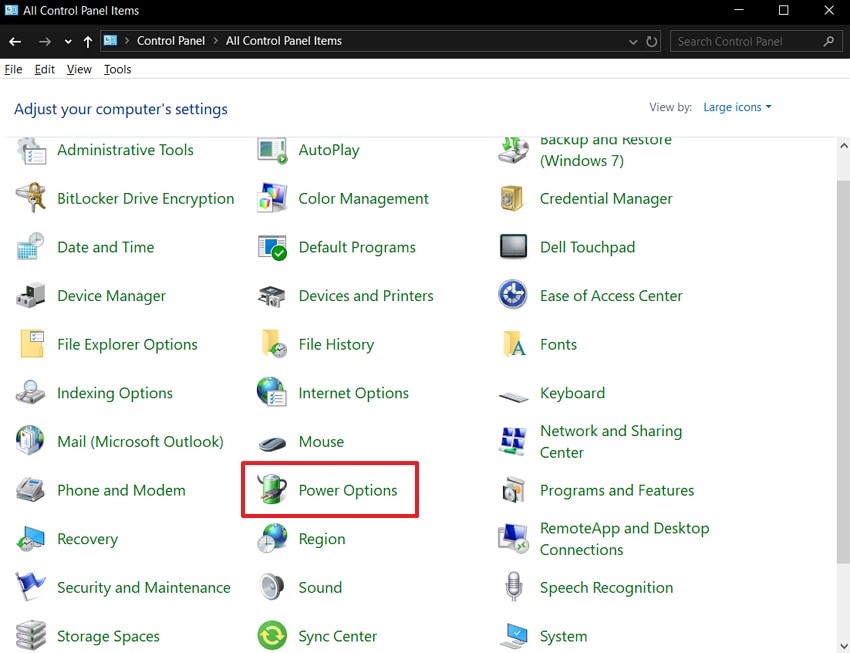Open the Device Manager icon
The image size is (850, 653).
click(x=31, y=295)
